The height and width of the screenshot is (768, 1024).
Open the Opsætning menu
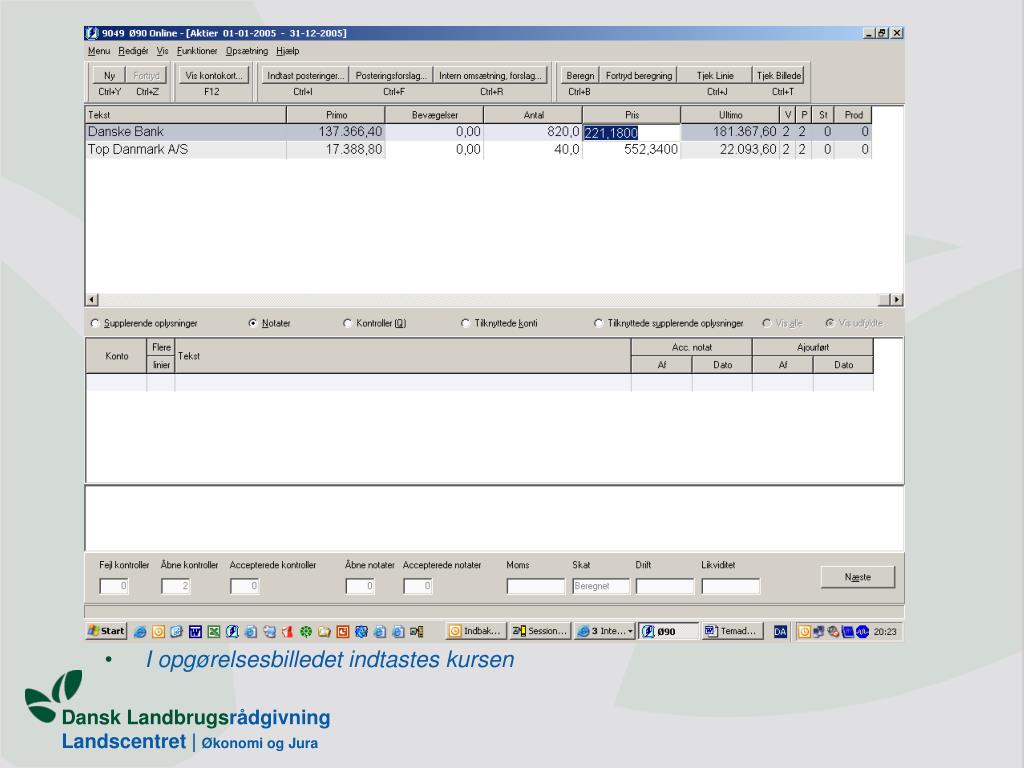click(246, 51)
